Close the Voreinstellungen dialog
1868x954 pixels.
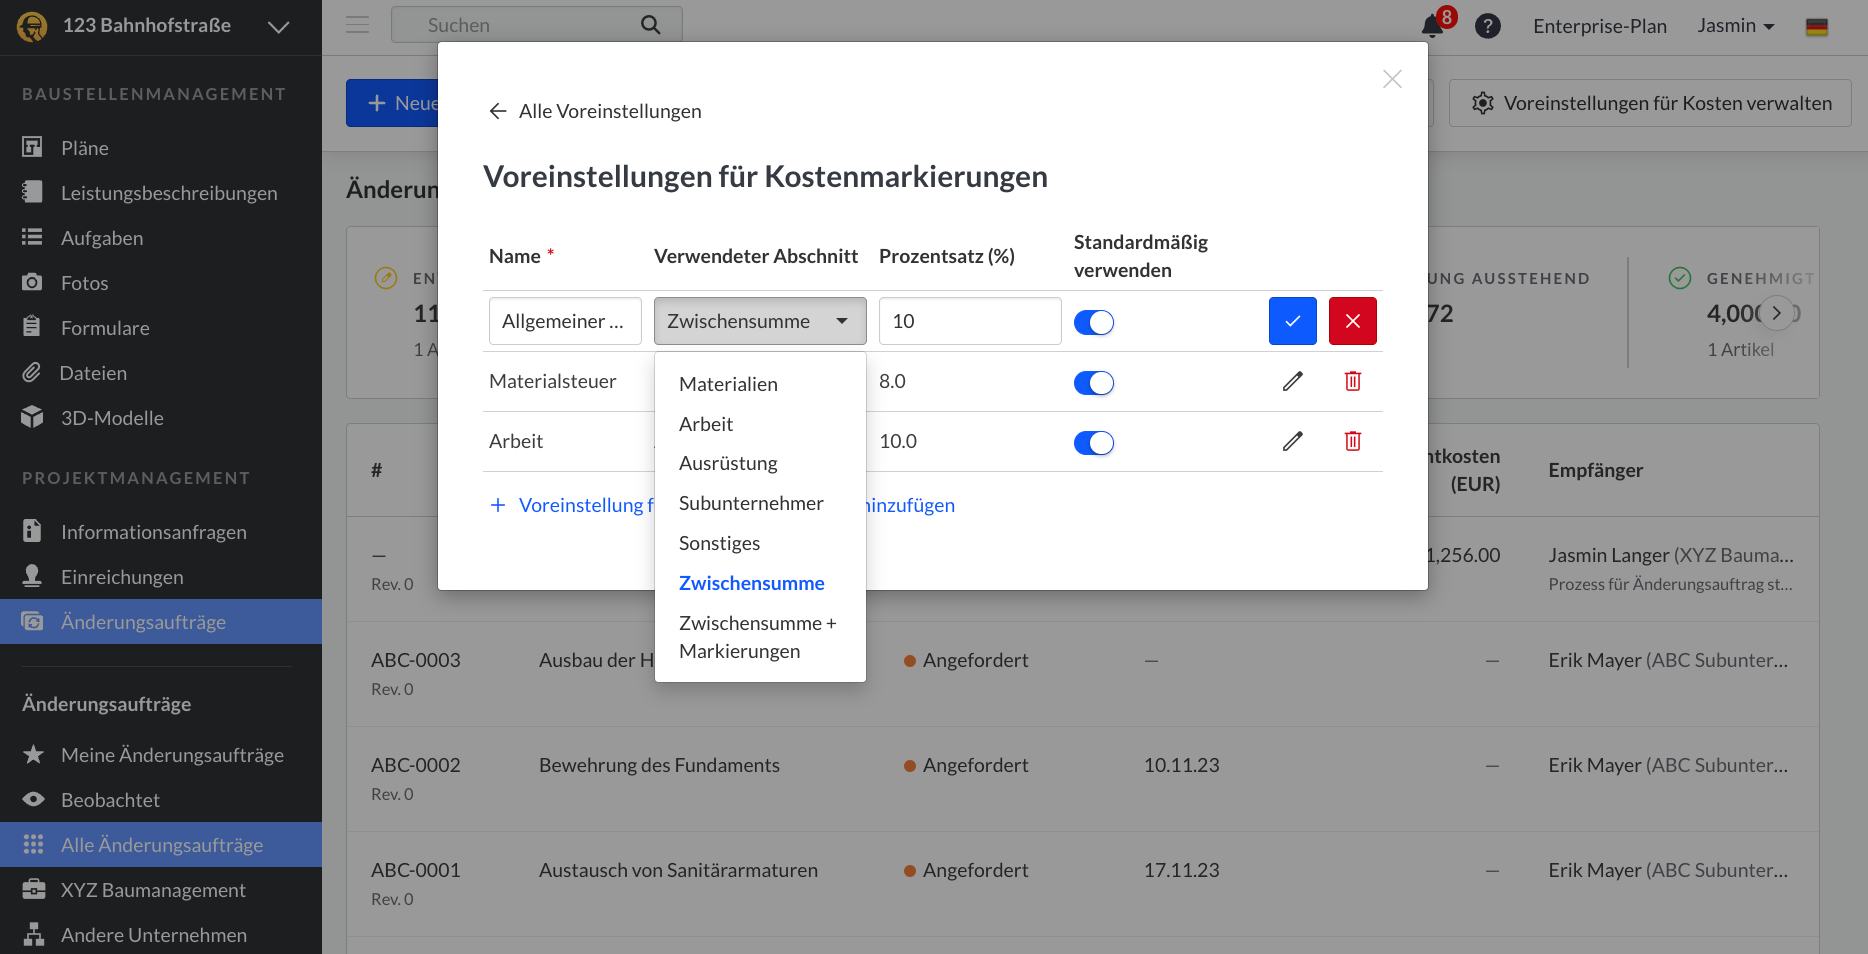pos(1392,79)
